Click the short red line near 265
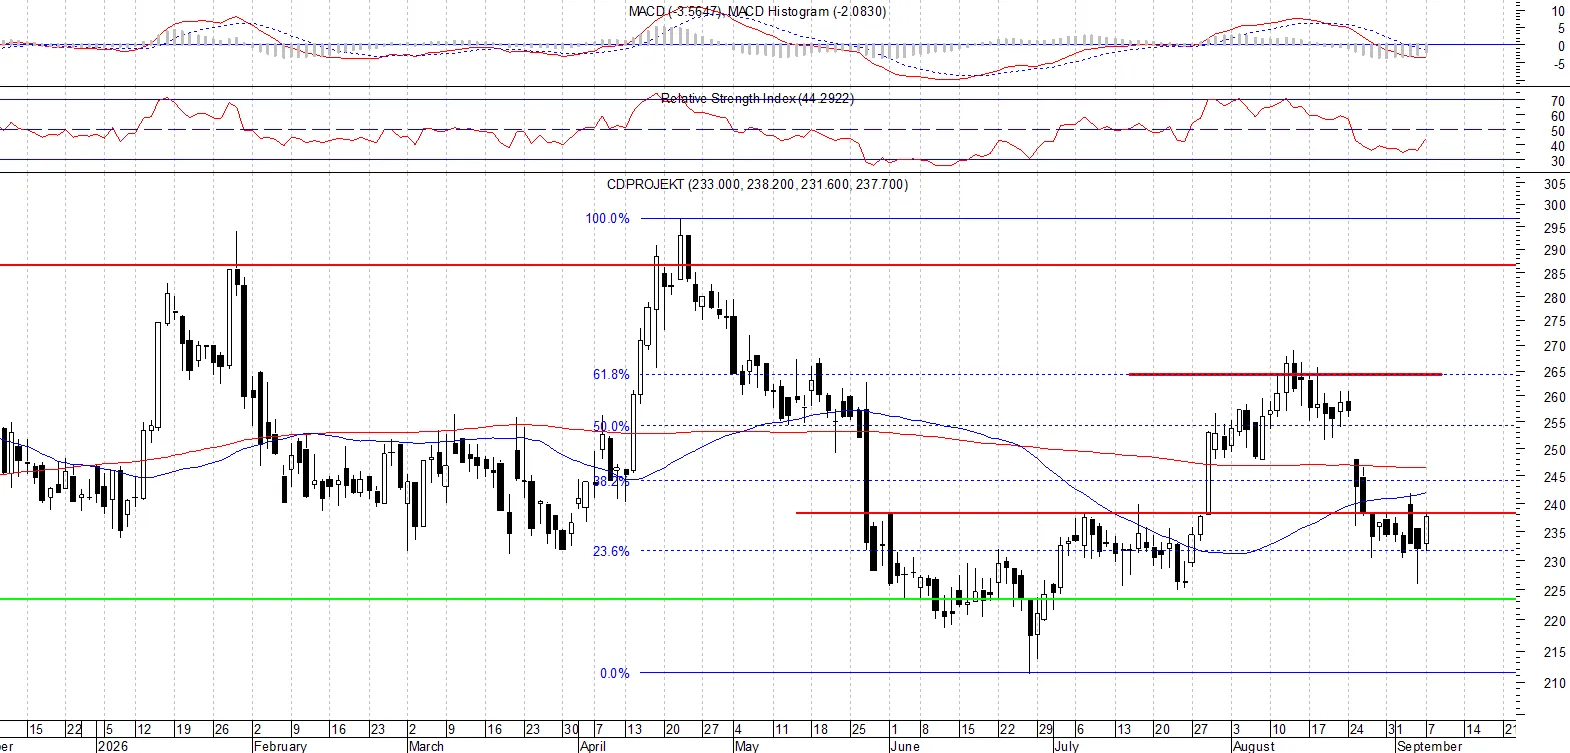The width and height of the screenshot is (1570, 753). tap(1285, 374)
